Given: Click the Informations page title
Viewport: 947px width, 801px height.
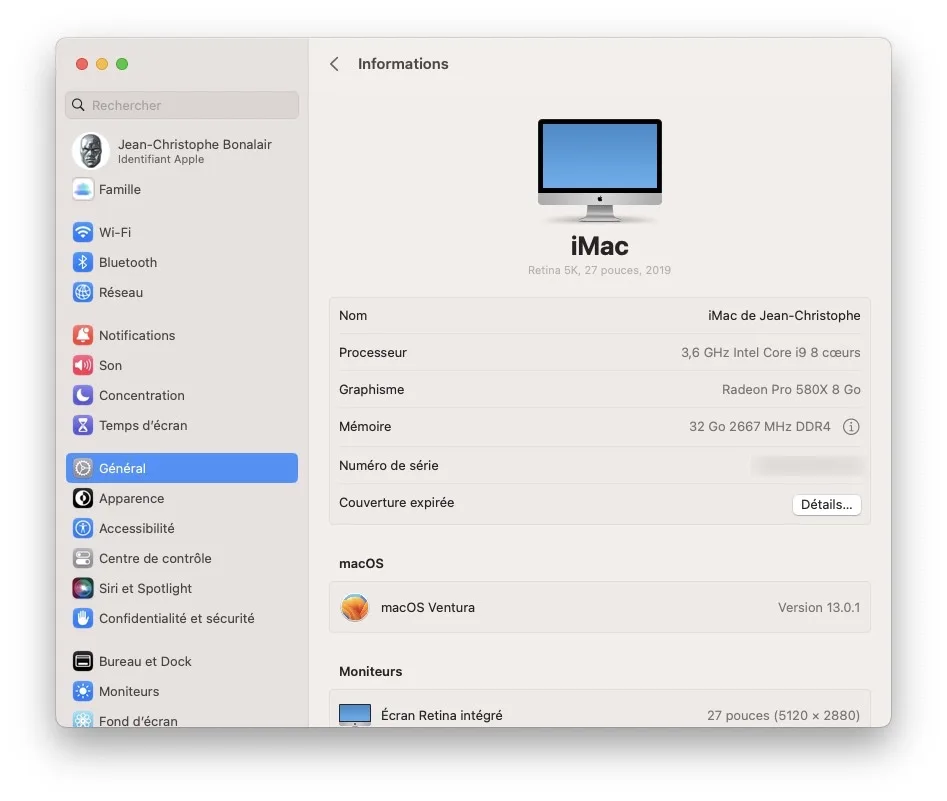Looking at the screenshot, I should (x=403, y=64).
